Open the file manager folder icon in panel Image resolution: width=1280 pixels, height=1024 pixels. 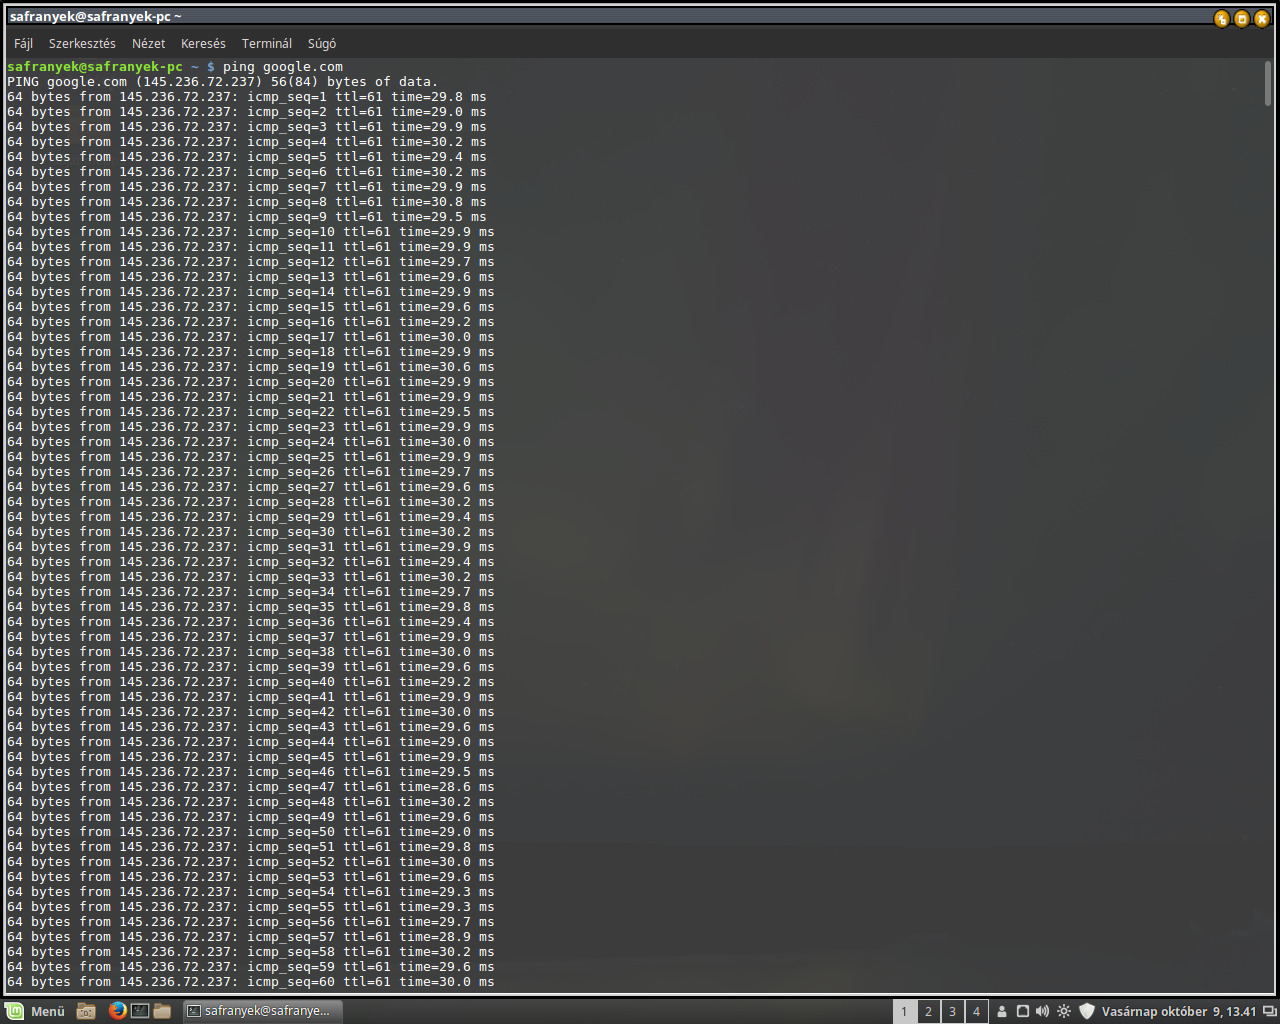pyautogui.click(x=162, y=1011)
